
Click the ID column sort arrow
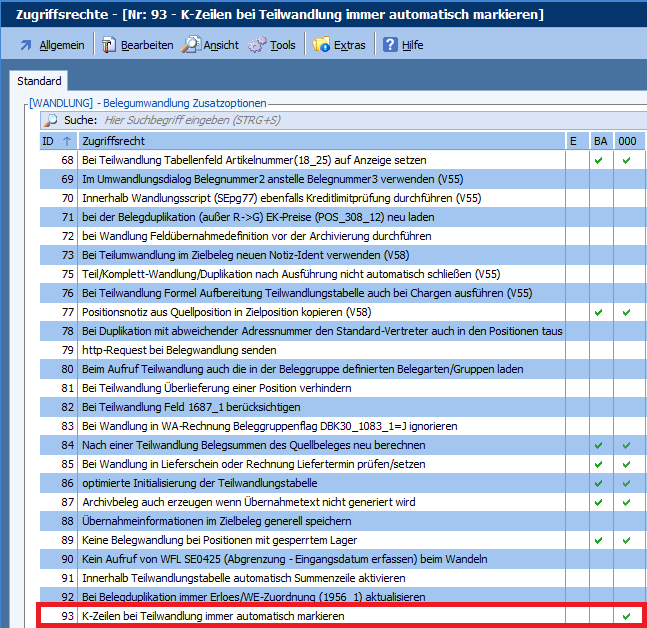click(x=67, y=141)
